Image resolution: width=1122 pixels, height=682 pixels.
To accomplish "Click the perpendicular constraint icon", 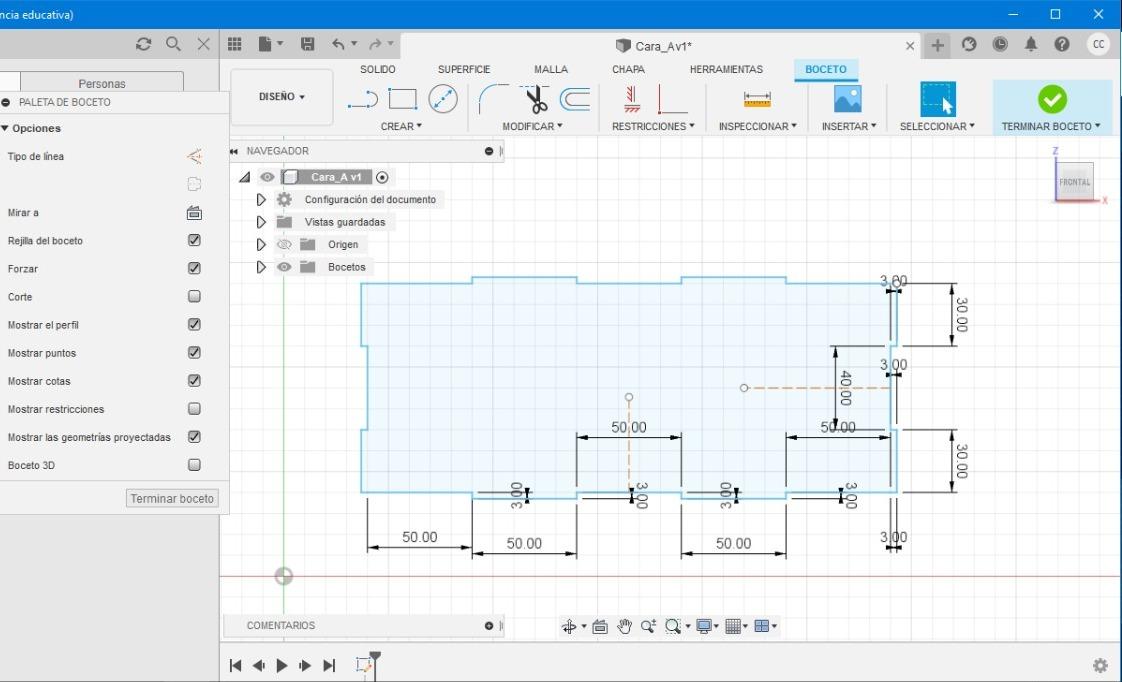I will (672, 99).
